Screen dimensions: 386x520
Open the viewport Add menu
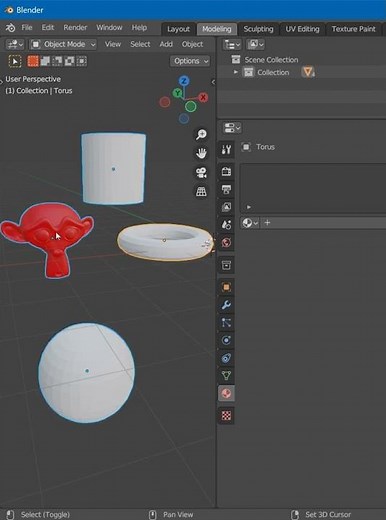(166, 44)
